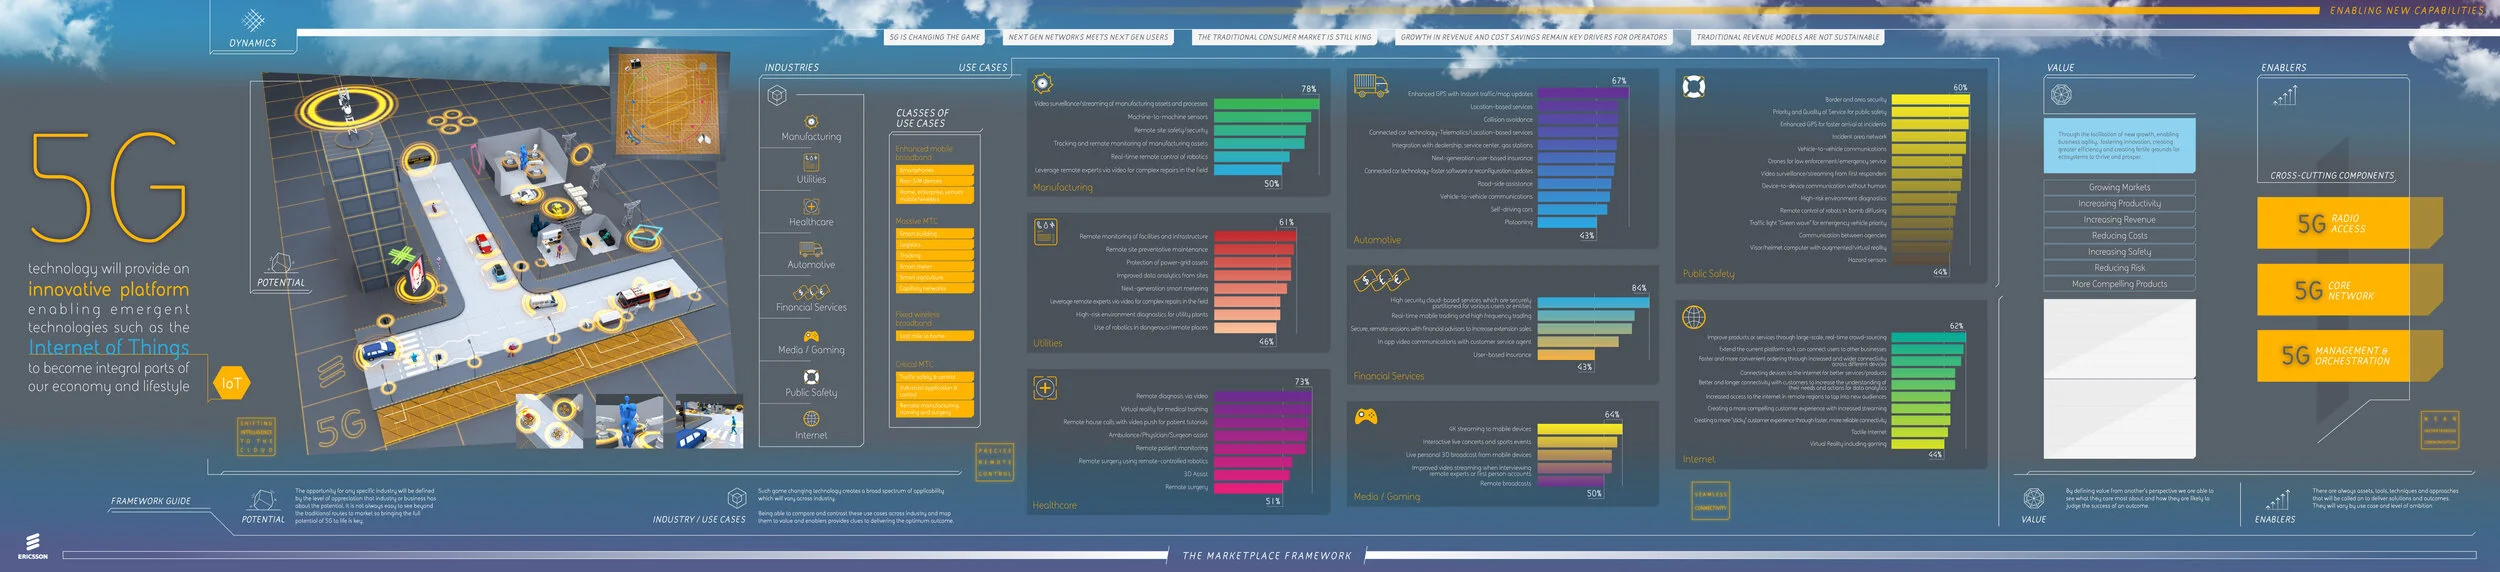
Task: Click the Internet globe icon in Industries list
Action: [x=811, y=419]
